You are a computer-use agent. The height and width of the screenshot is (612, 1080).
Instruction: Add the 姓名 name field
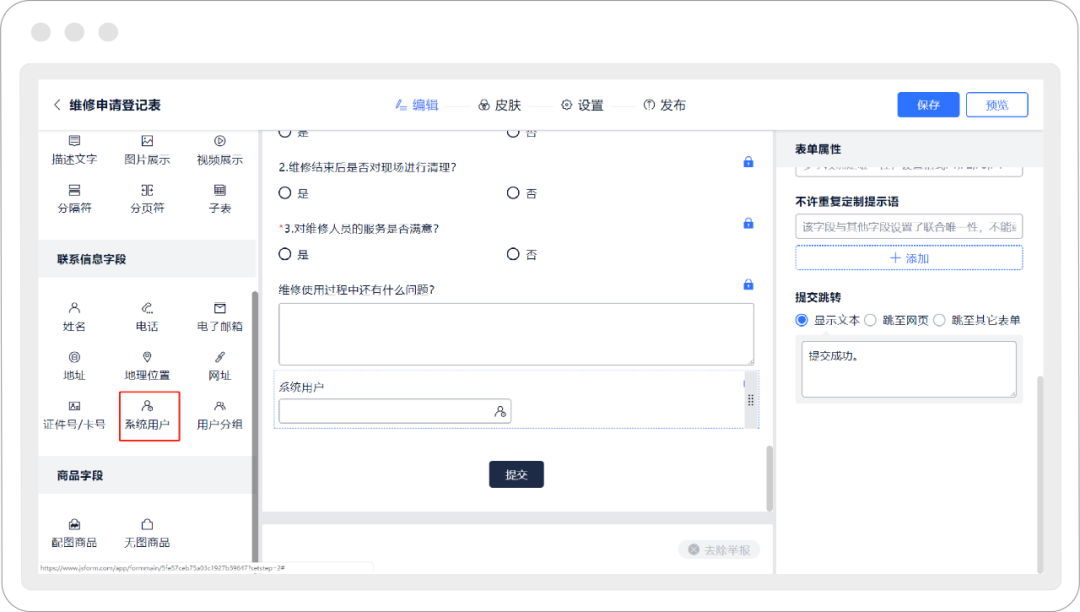tap(74, 316)
